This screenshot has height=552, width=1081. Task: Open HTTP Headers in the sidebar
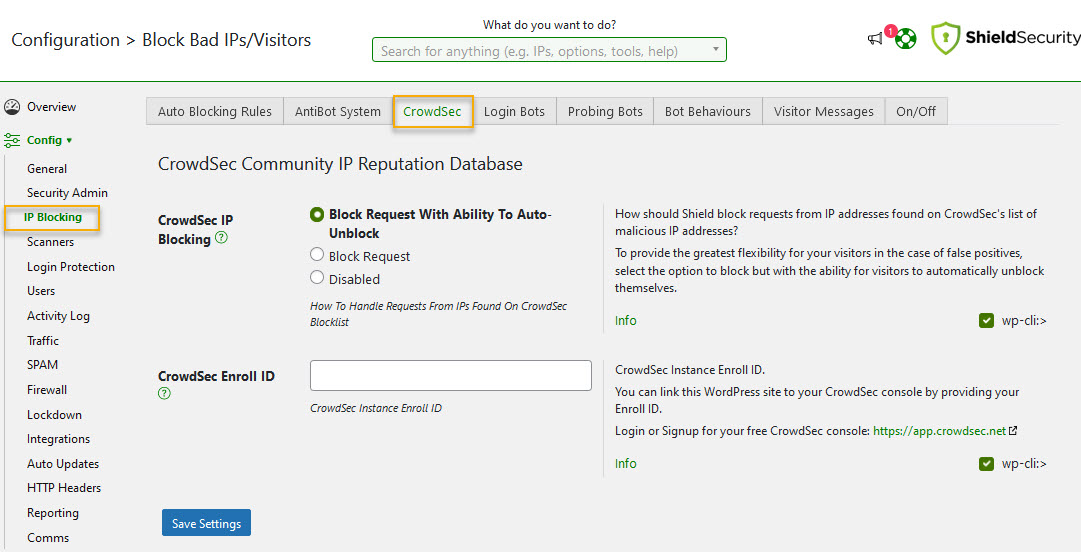tap(63, 488)
